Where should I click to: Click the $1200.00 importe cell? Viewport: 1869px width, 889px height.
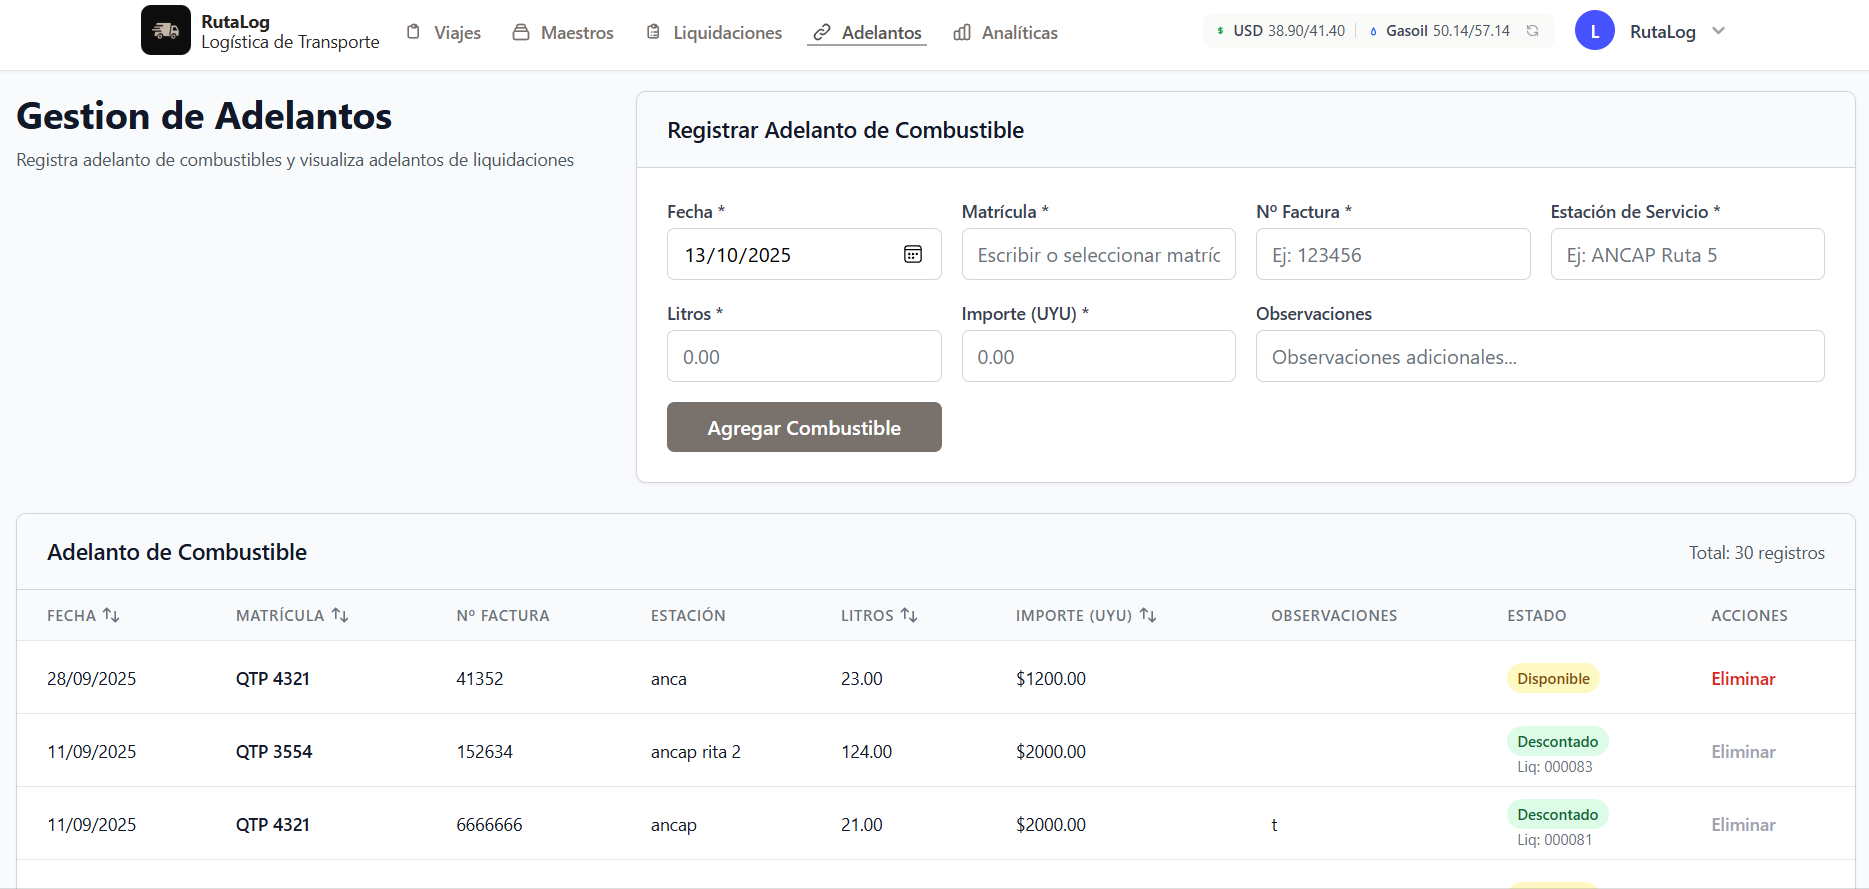(1051, 678)
